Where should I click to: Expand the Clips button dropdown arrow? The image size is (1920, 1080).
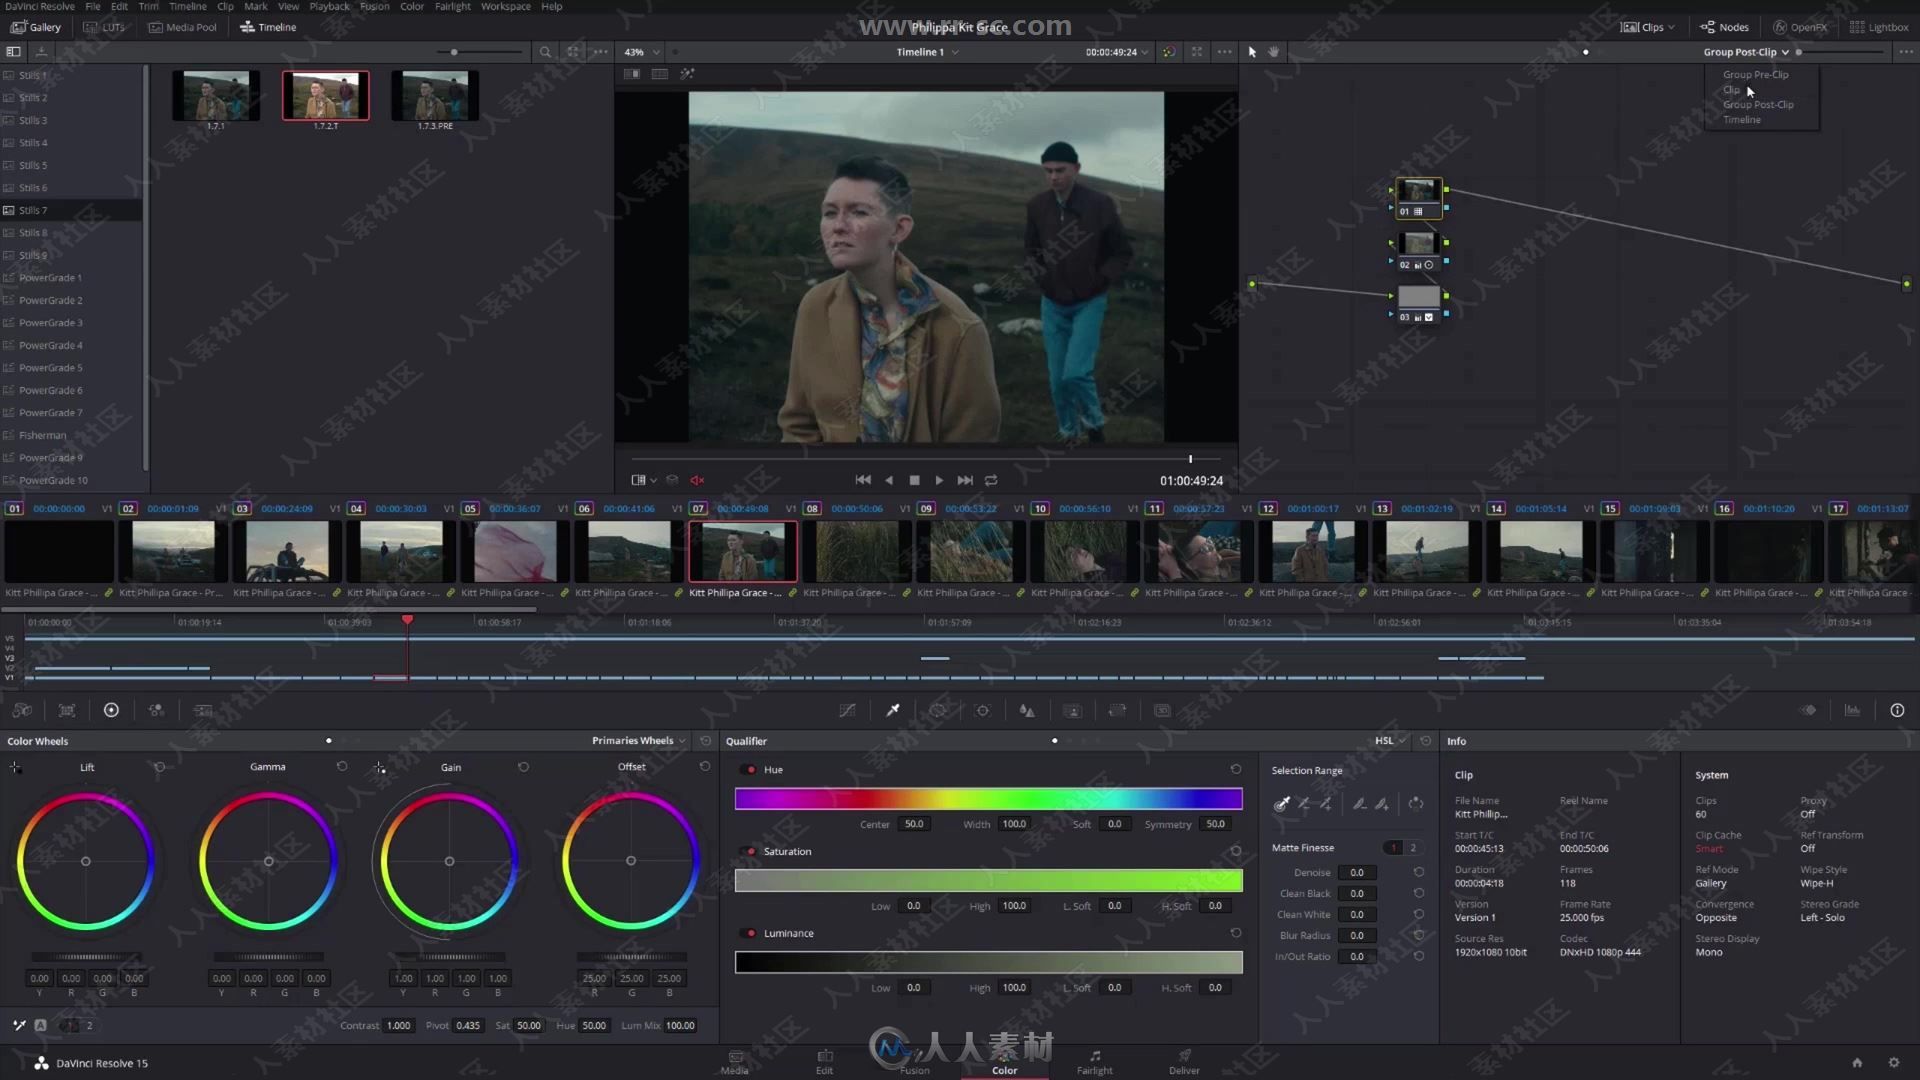point(1671,28)
